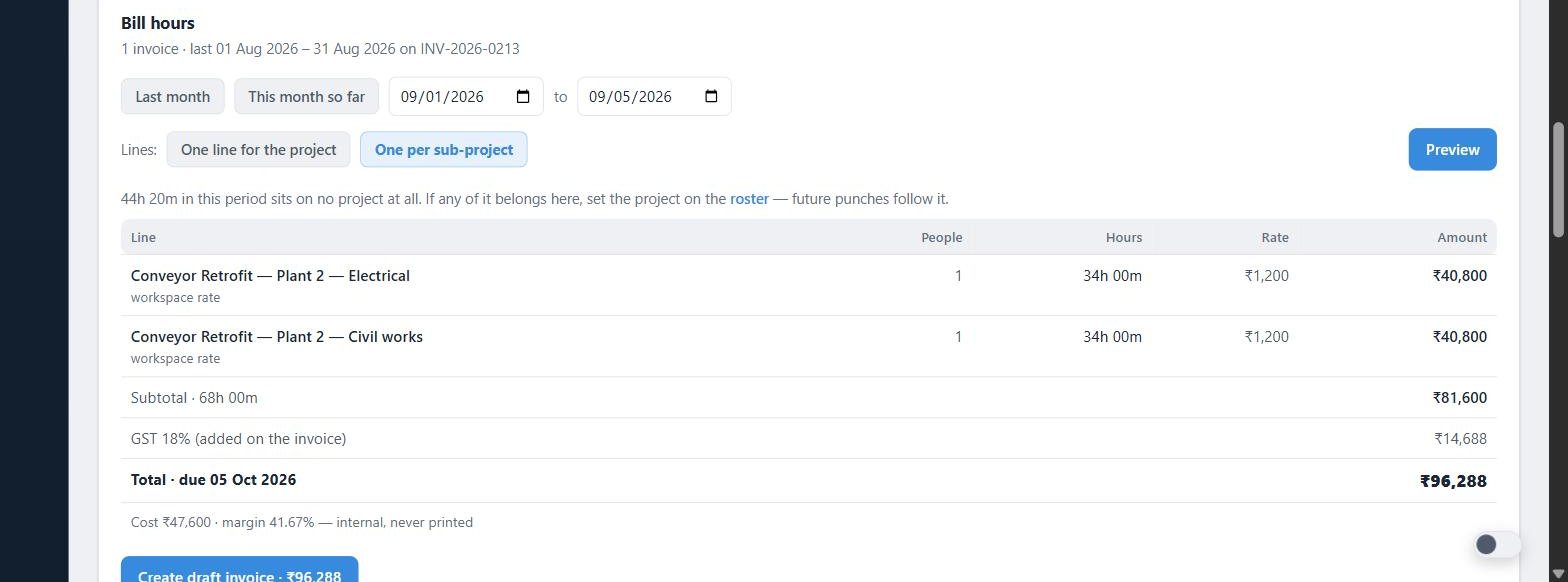Click the Last month preset button
1568x582 pixels.
(173, 96)
